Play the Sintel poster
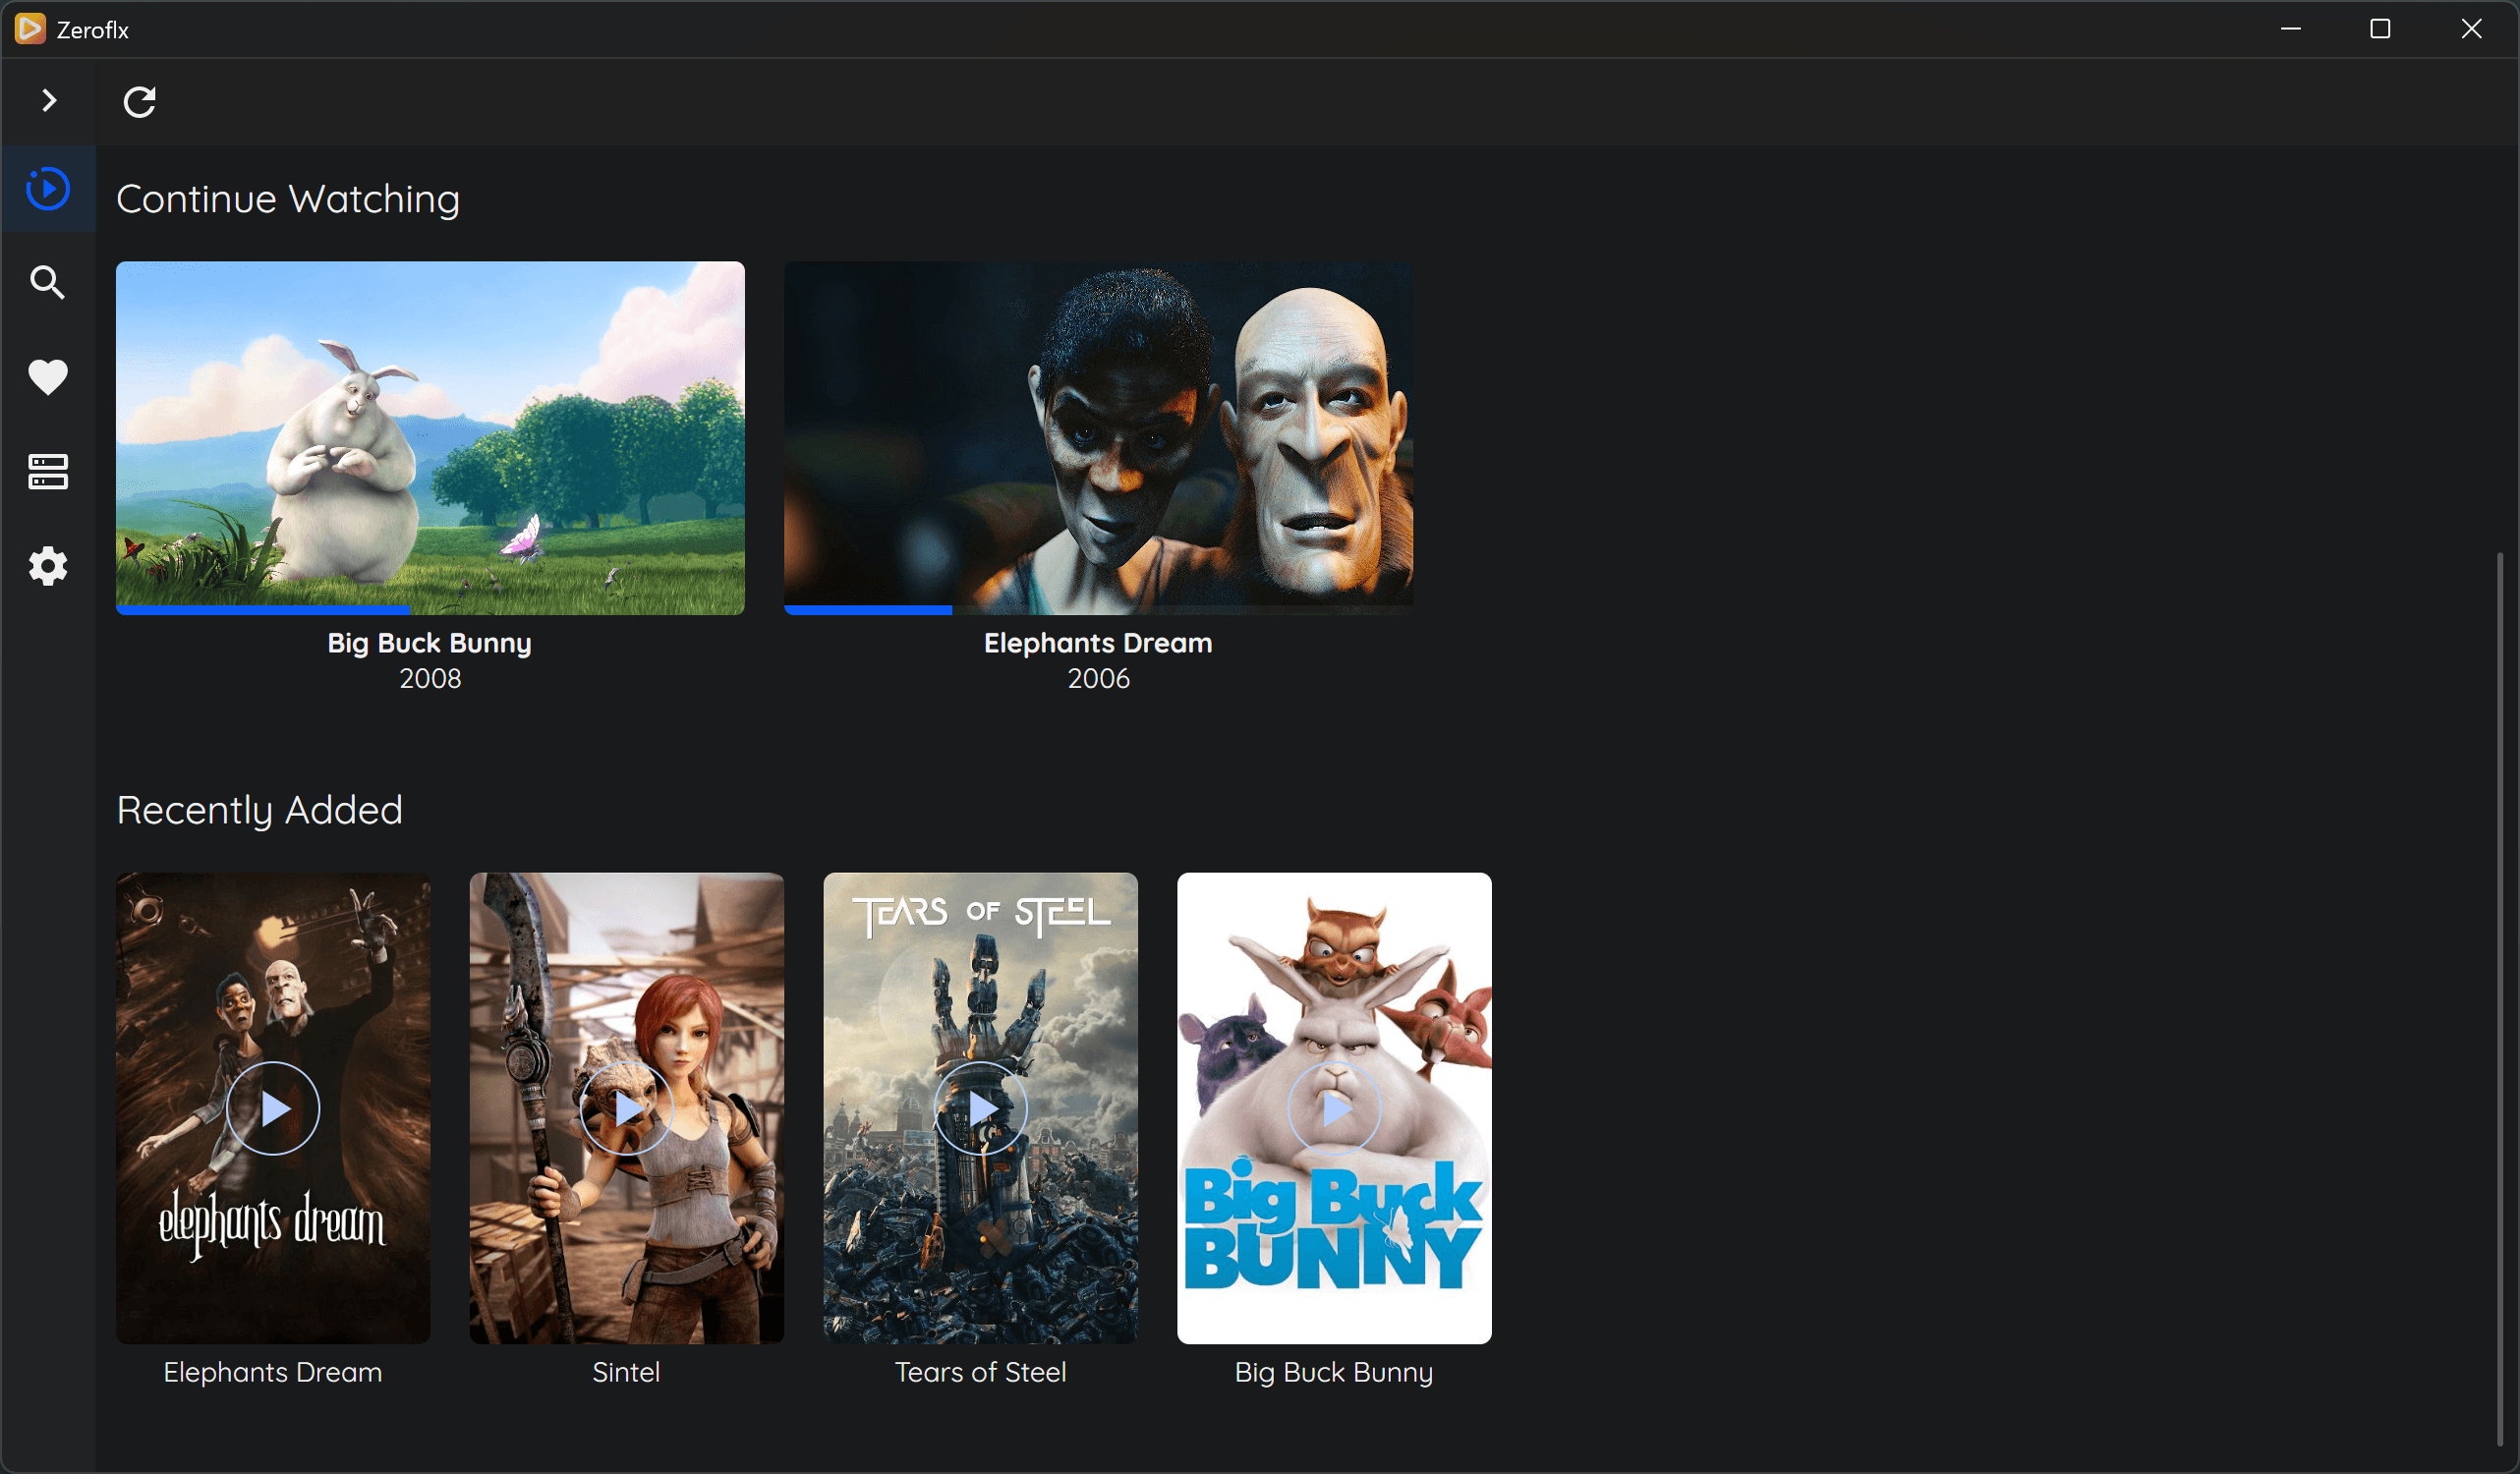 626,1108
